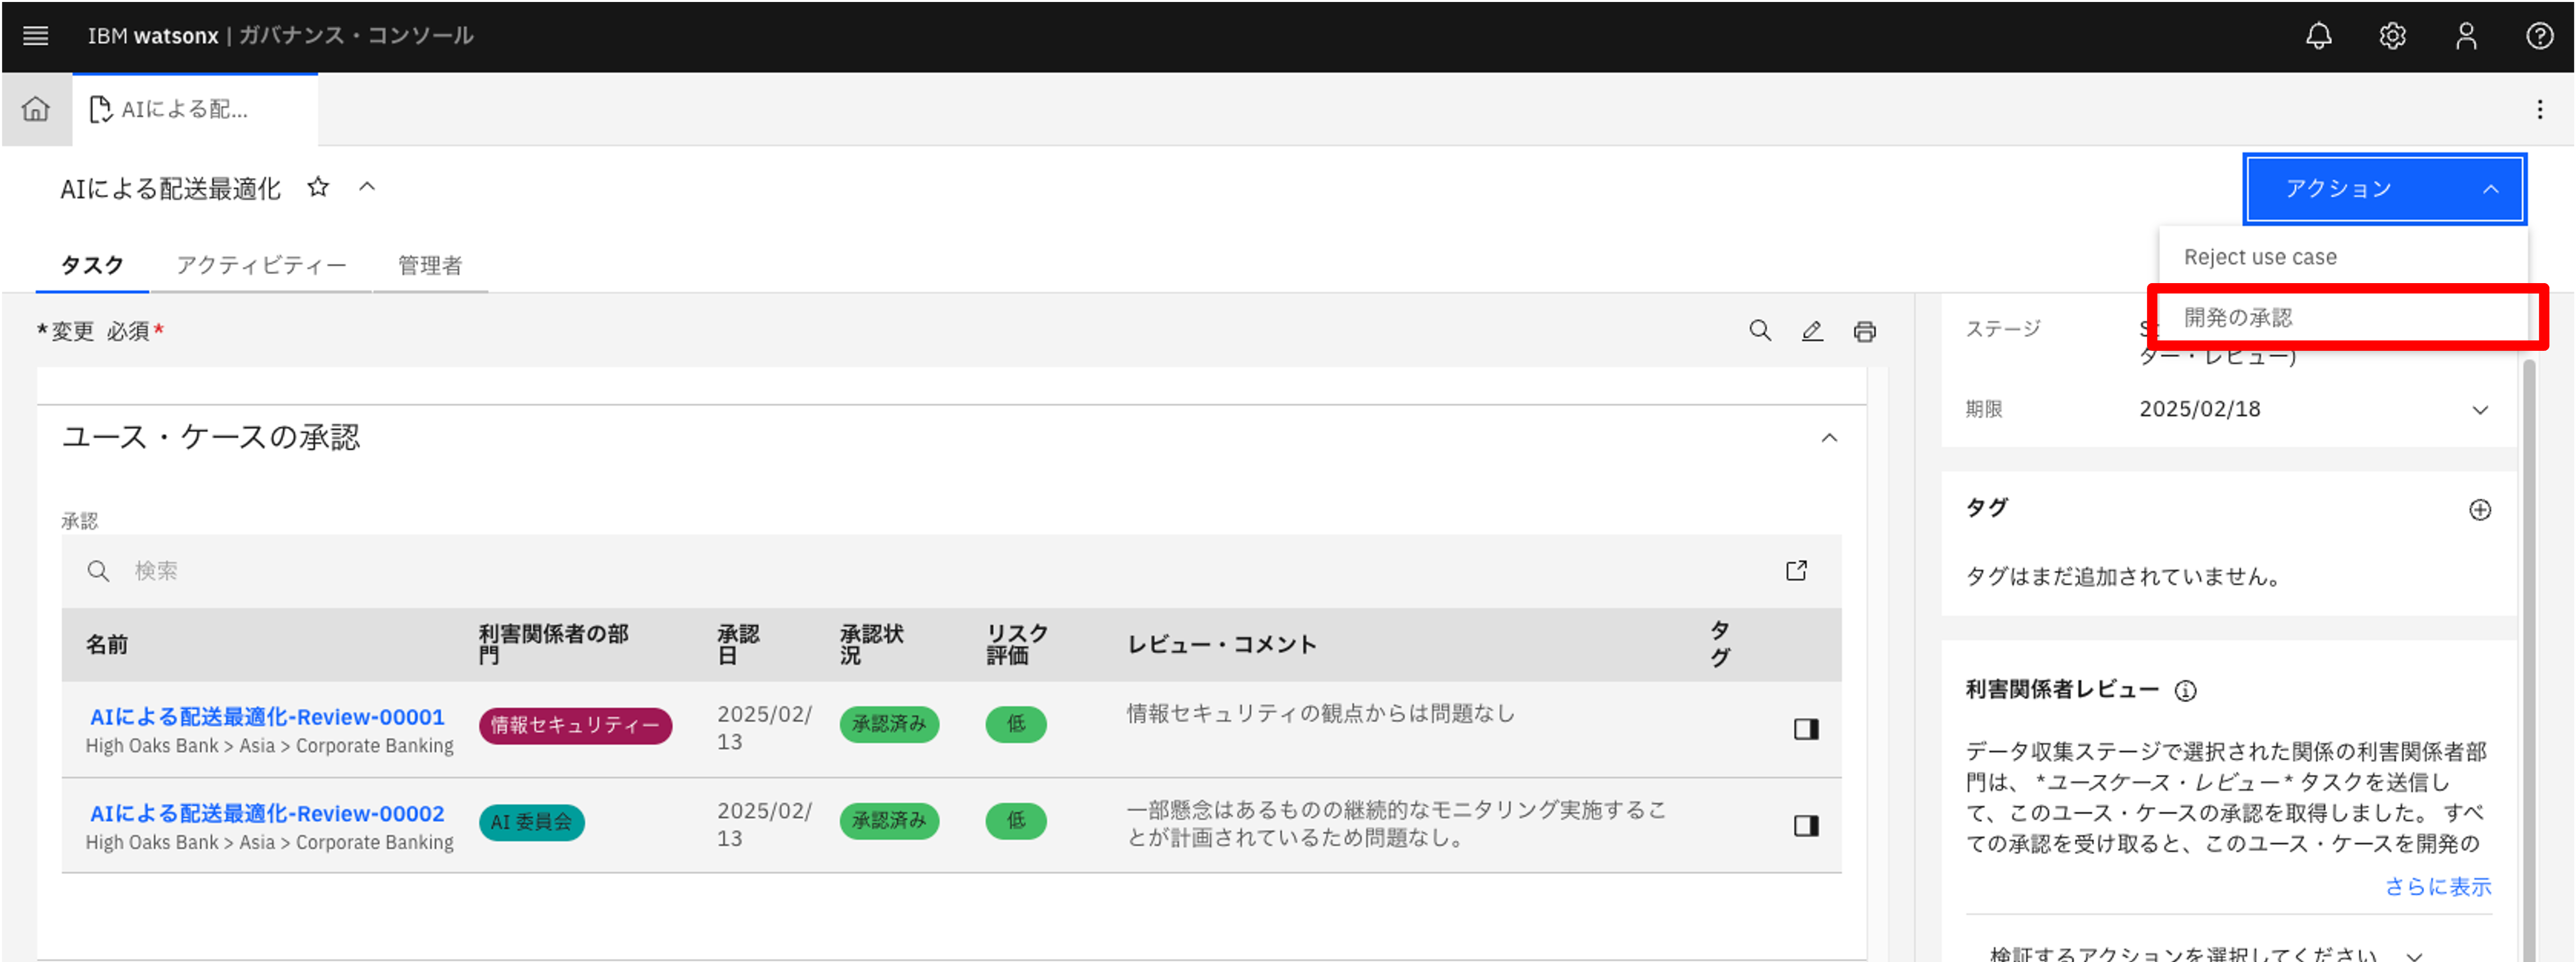Open the hamburger navigation menu
The width and height of the screenshot is (2576, 962).
click(x=36, y=36)
